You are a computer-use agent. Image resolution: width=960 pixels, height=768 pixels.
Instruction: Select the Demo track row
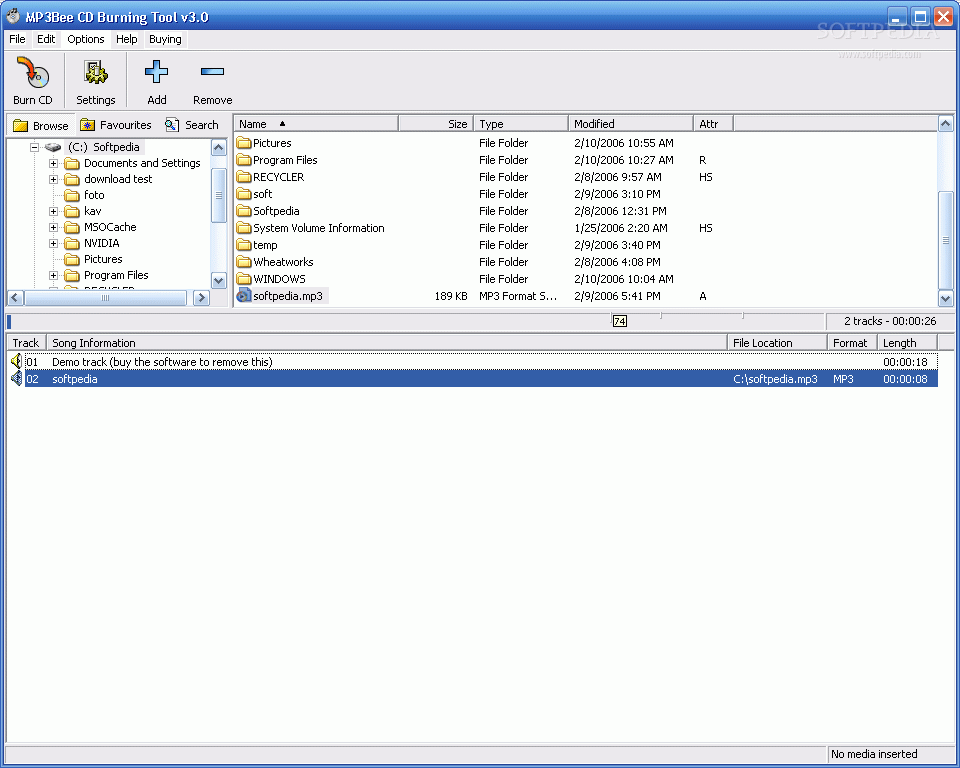(481, 362)
